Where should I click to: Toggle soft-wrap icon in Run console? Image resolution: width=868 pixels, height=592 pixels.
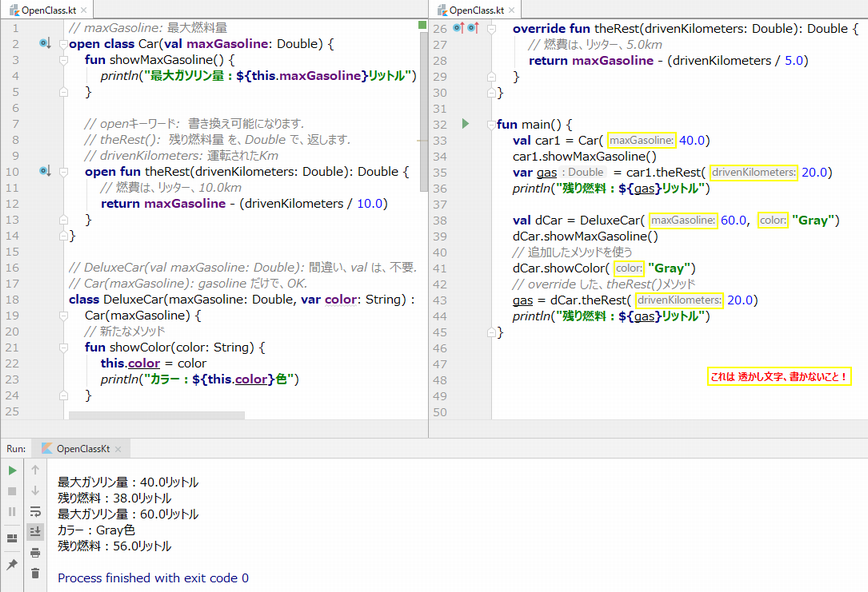tap(35, 511)
